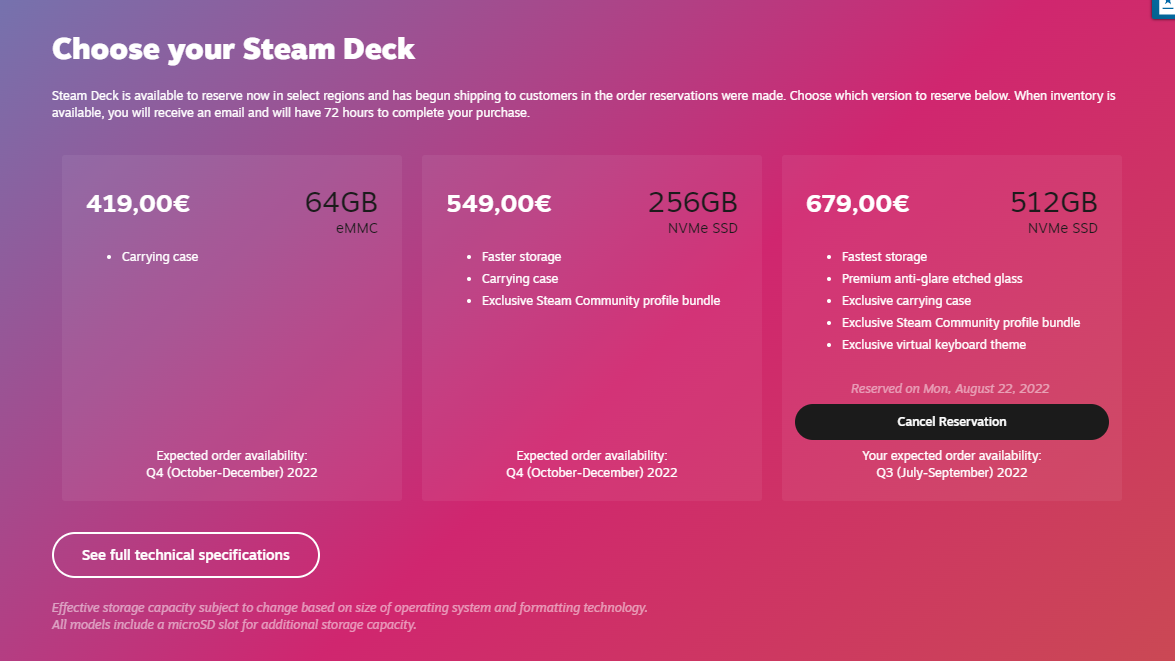Click the blue bookmark icon in the corner
1175x661 pixels.
click(x=1165, y=6)
